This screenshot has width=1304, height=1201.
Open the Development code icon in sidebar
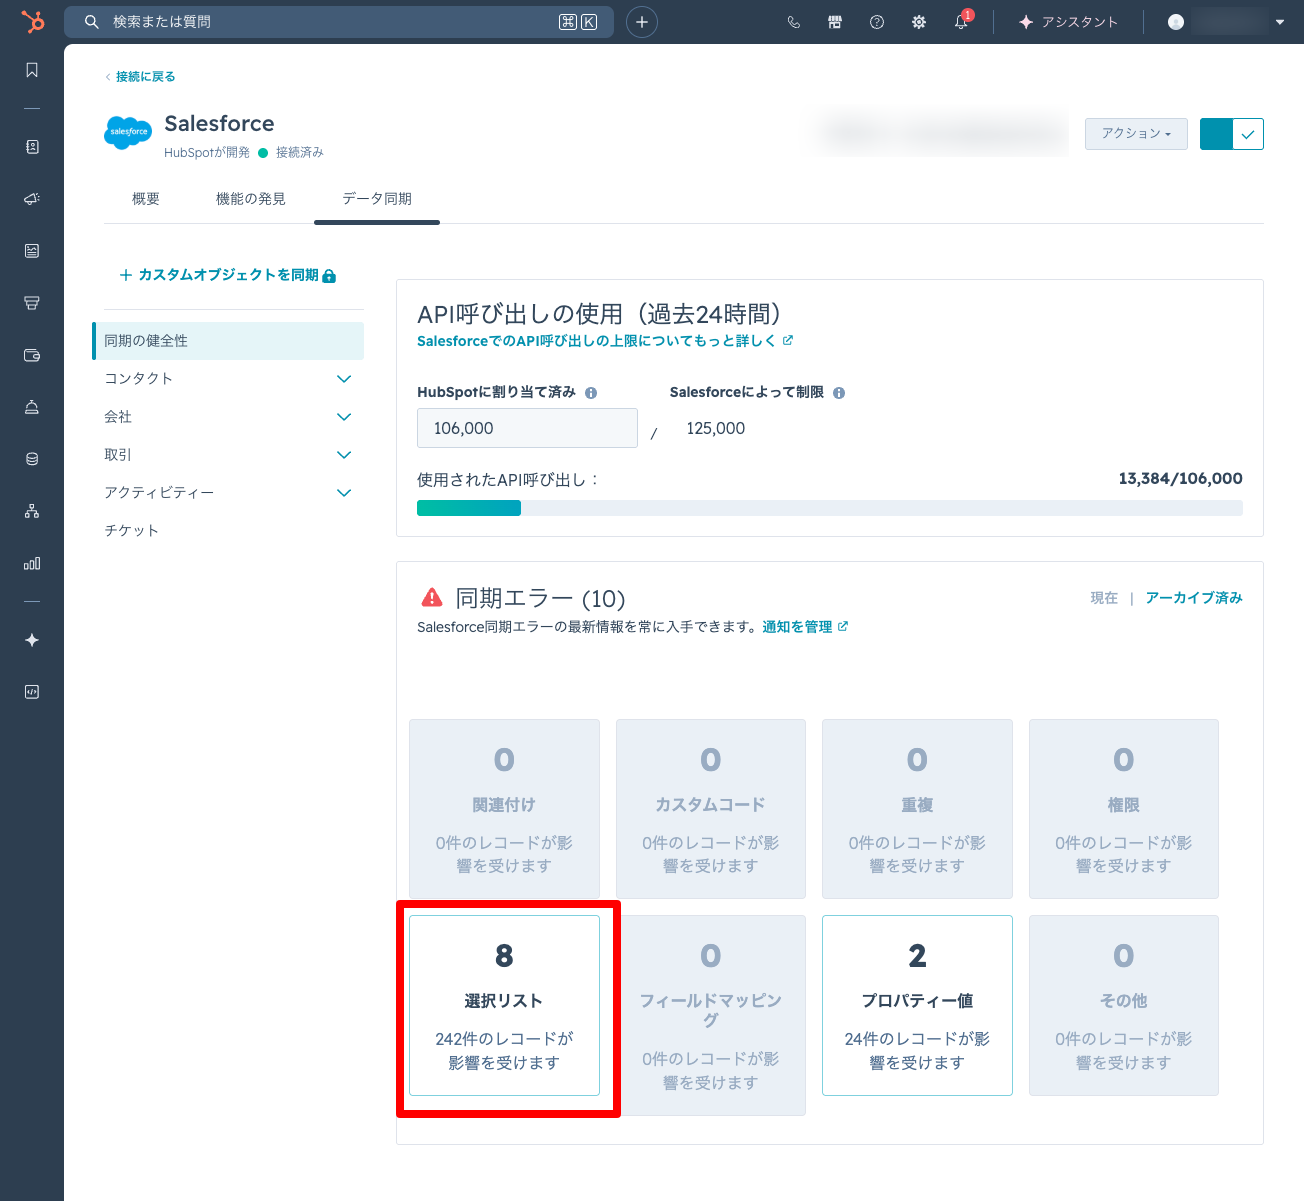pyautogui.click(x=32, y=692)
